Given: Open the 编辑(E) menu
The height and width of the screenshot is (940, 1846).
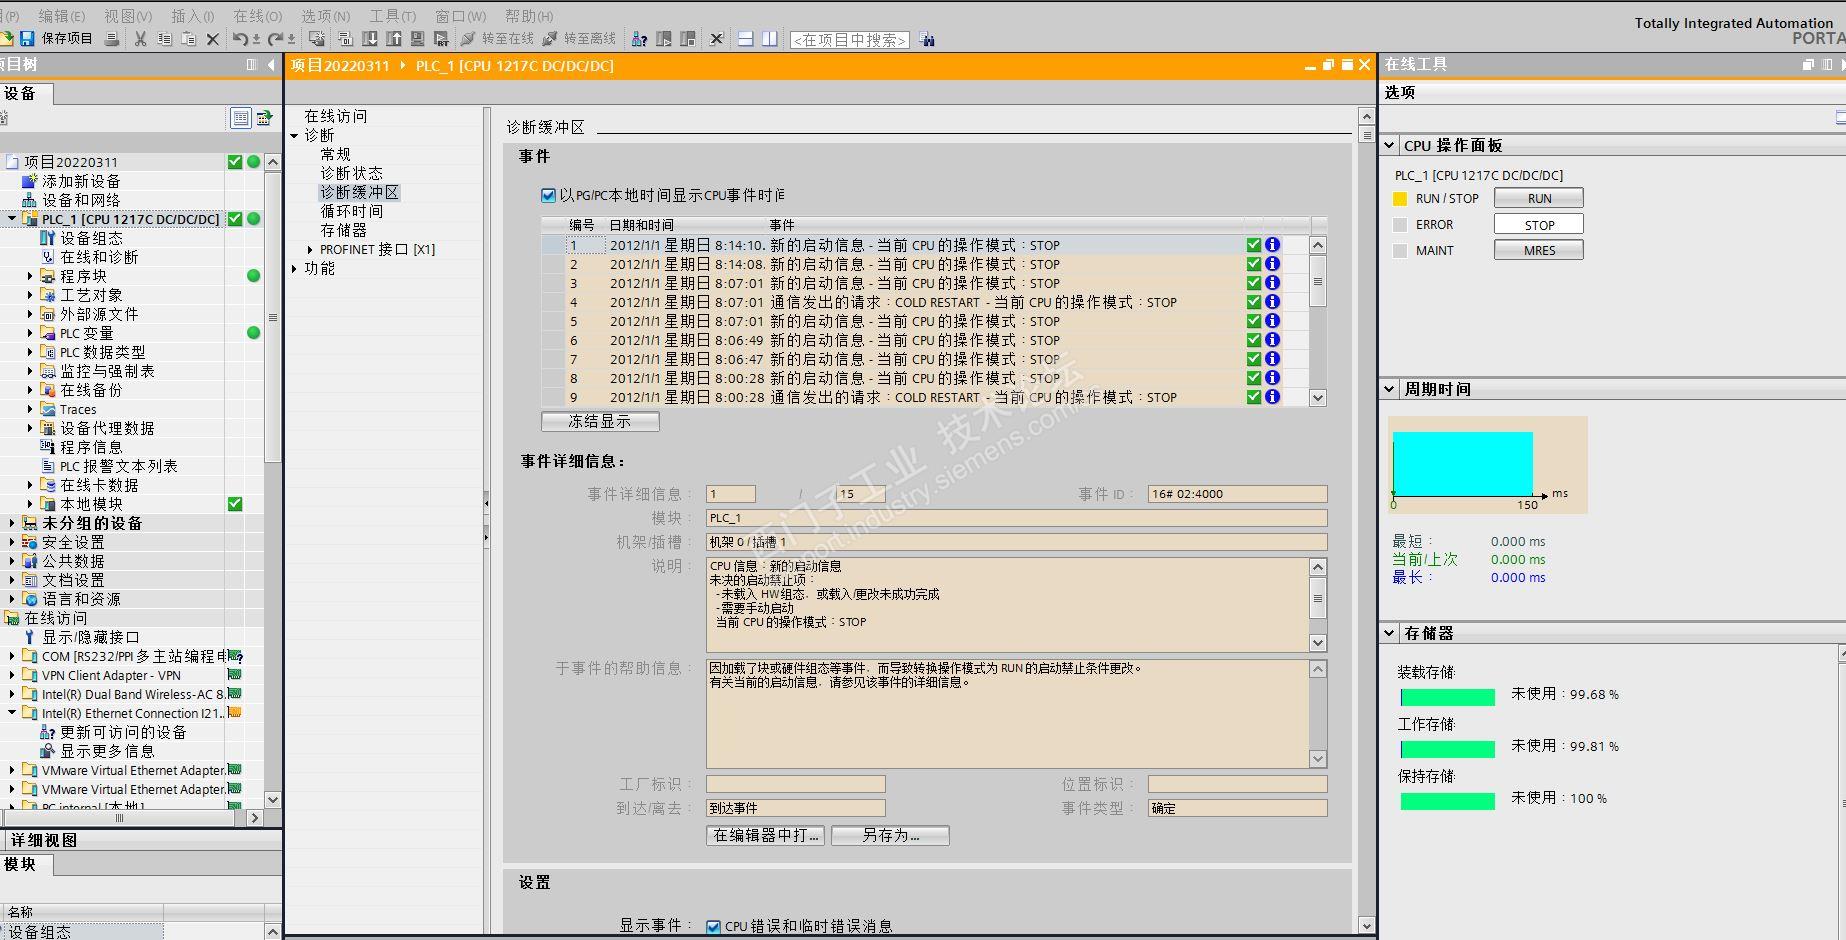Looking at the screenshot, I should [62, 16].
